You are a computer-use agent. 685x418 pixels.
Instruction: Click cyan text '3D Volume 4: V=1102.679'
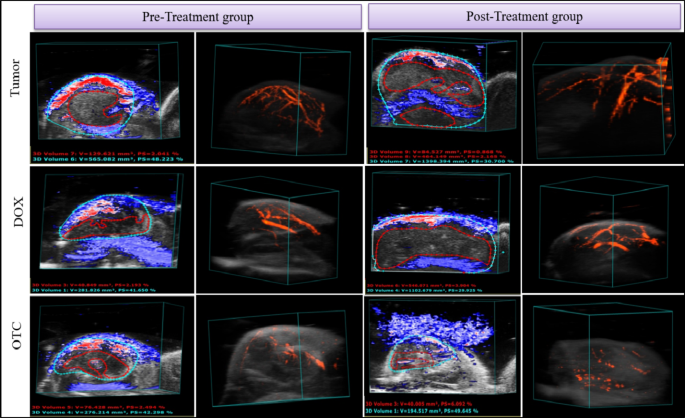point(424,290)
